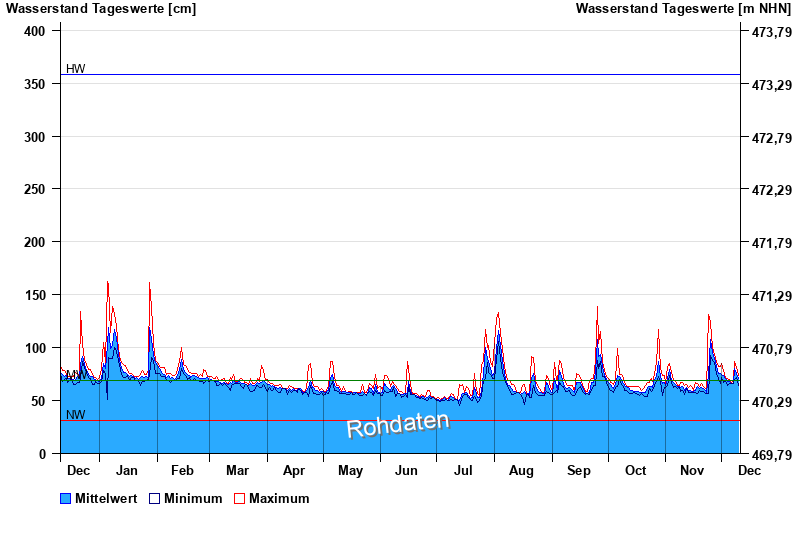Click the 'Wasserstand Tageswerte [cm]' axis title
The image size is (800, 550).
(101, 9)
